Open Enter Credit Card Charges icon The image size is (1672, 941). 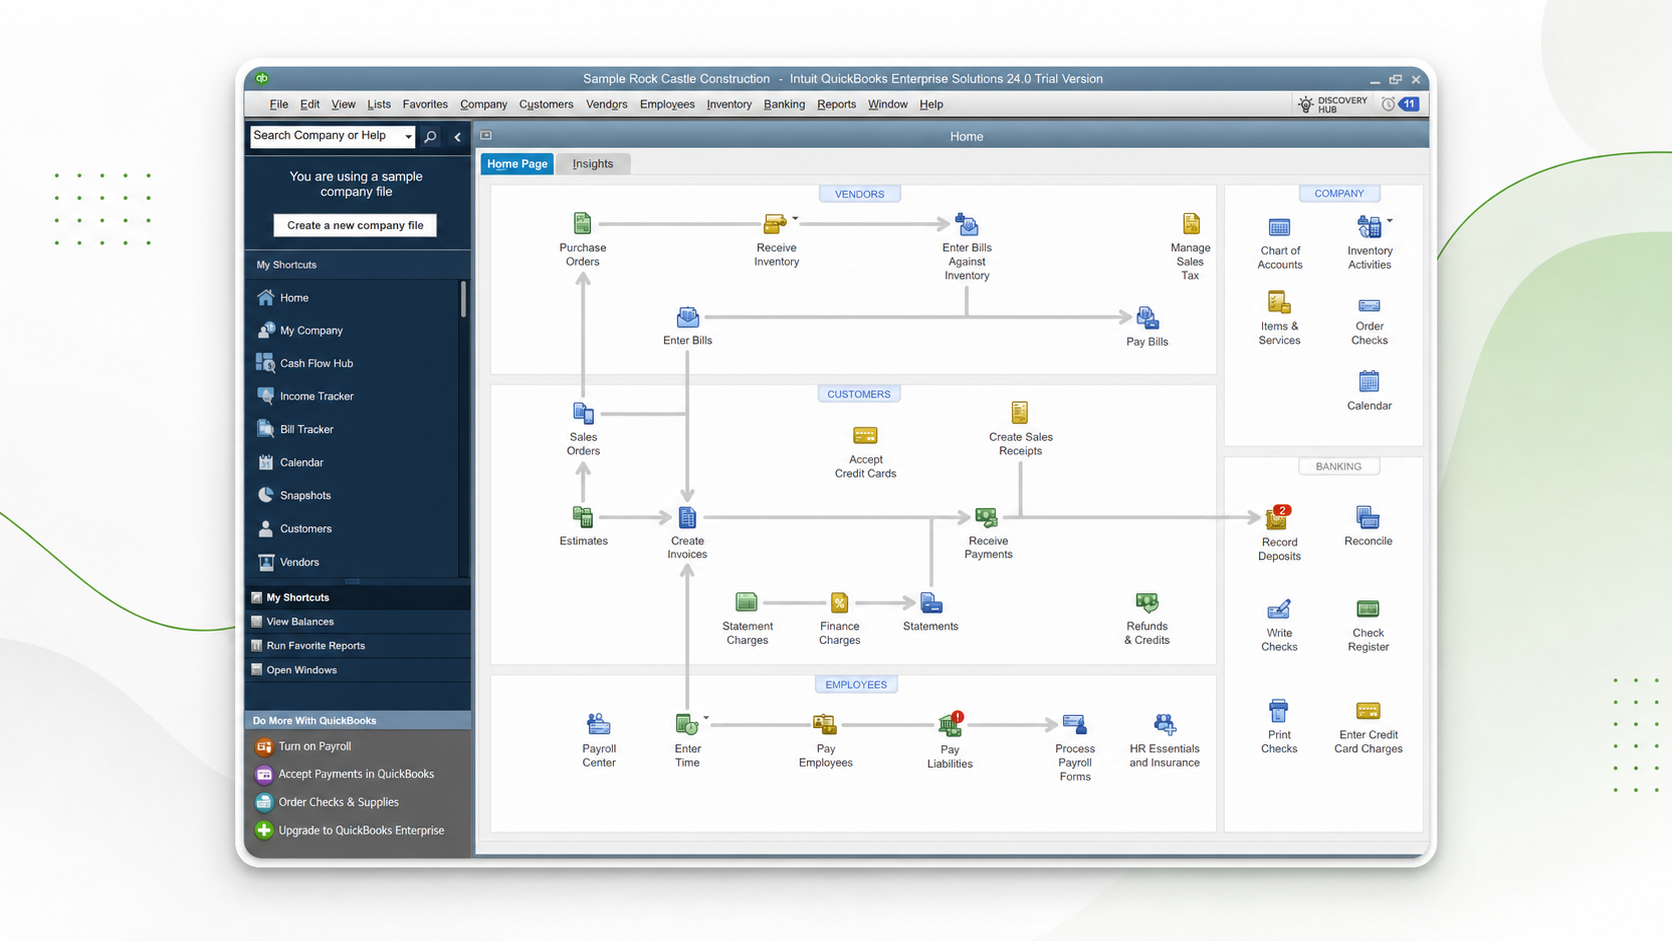point(1368,711)
